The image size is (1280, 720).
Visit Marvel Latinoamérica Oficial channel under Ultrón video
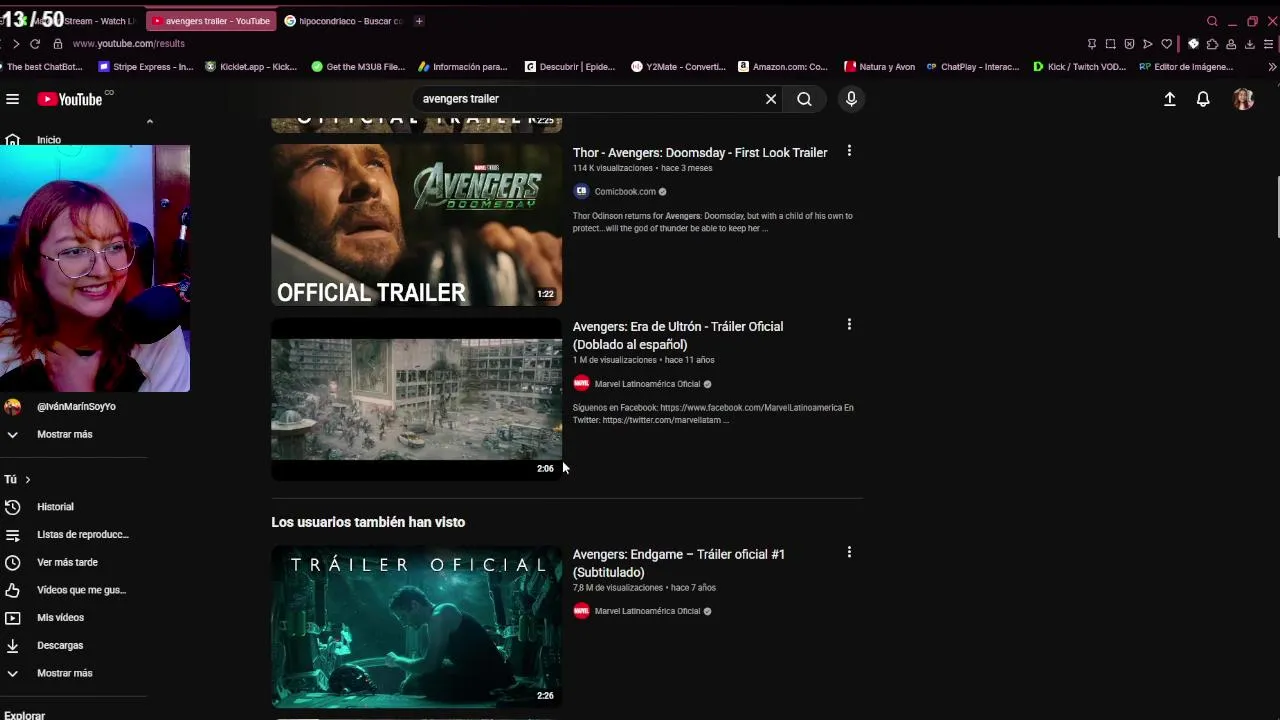click(x=647, y=384)
